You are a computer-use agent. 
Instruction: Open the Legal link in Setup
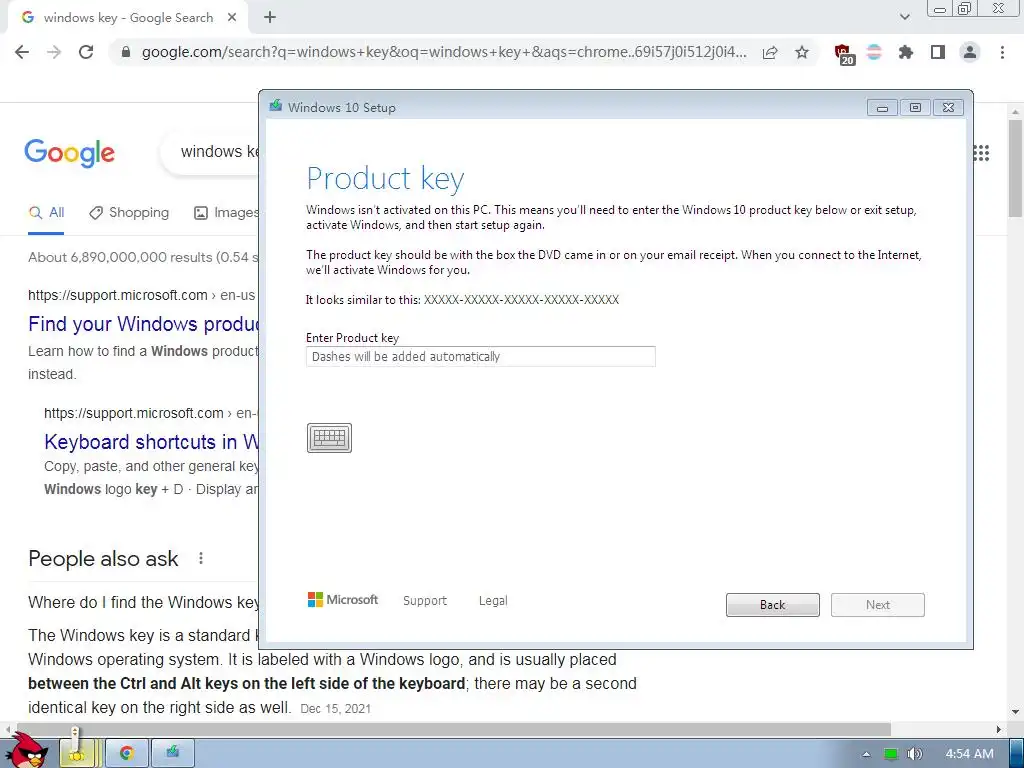coord(493,601)
